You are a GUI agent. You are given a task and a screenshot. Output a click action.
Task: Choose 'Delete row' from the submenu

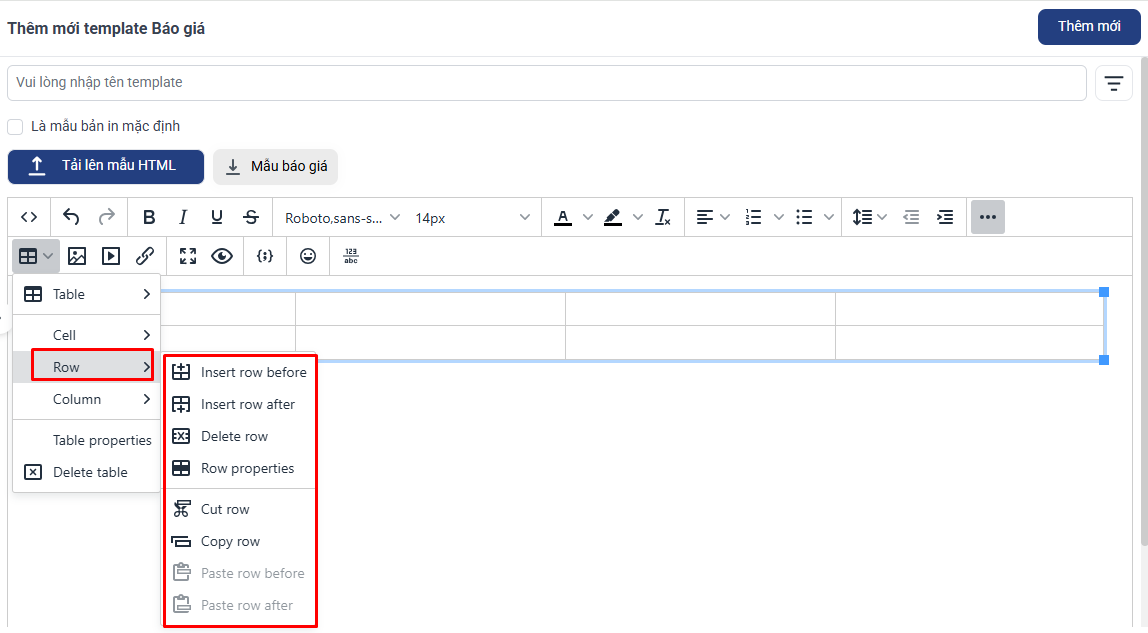click(x=234, y=436)
